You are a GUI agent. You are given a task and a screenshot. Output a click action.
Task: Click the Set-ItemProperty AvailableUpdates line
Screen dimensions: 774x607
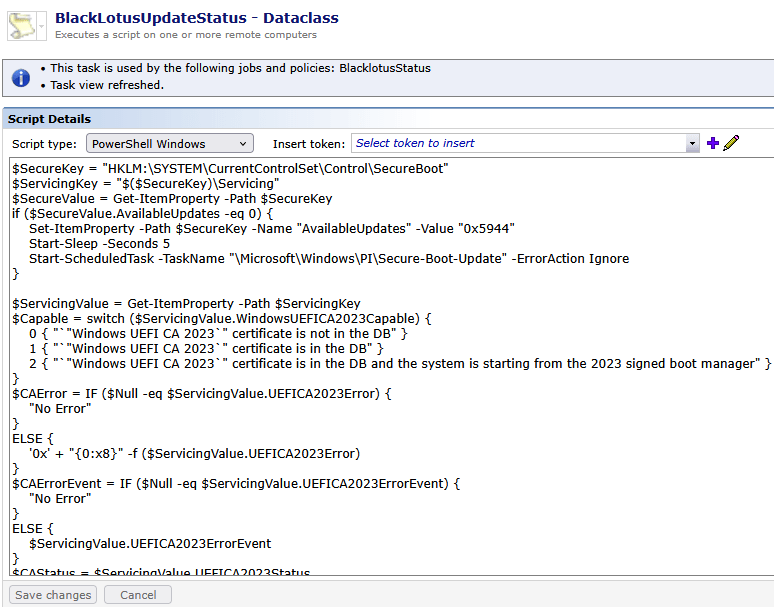point(272,228)
